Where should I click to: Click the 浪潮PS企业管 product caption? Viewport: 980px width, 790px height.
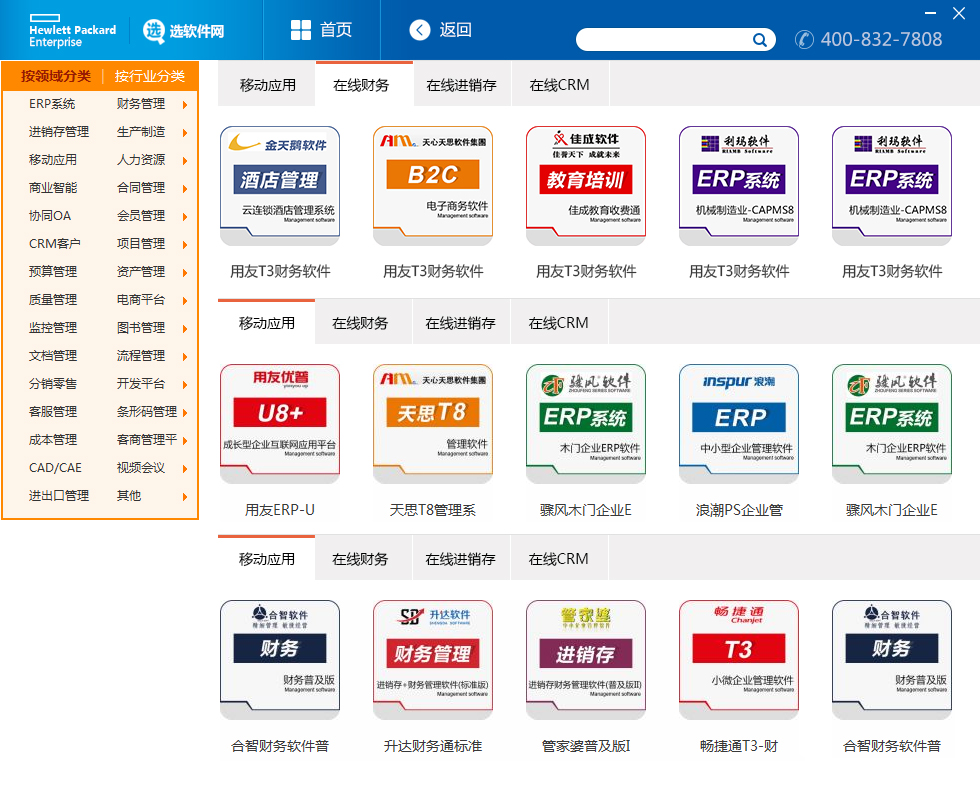click(x=739, y=510)
